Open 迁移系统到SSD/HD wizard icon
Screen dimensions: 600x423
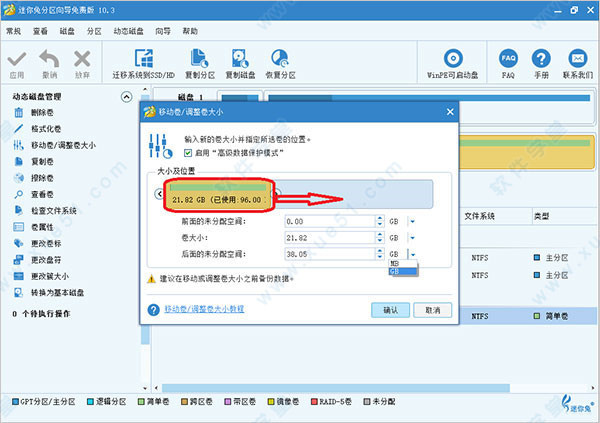[x=144, y=59]
